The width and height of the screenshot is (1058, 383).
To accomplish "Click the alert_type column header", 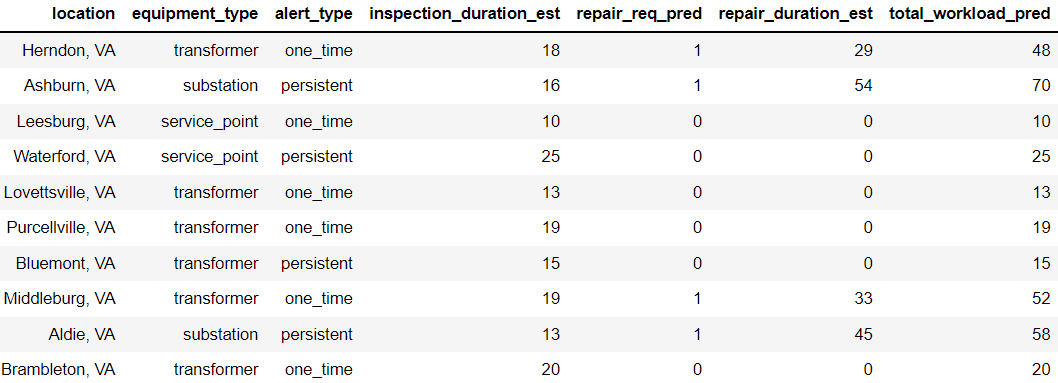I will [x=314, y=14].
